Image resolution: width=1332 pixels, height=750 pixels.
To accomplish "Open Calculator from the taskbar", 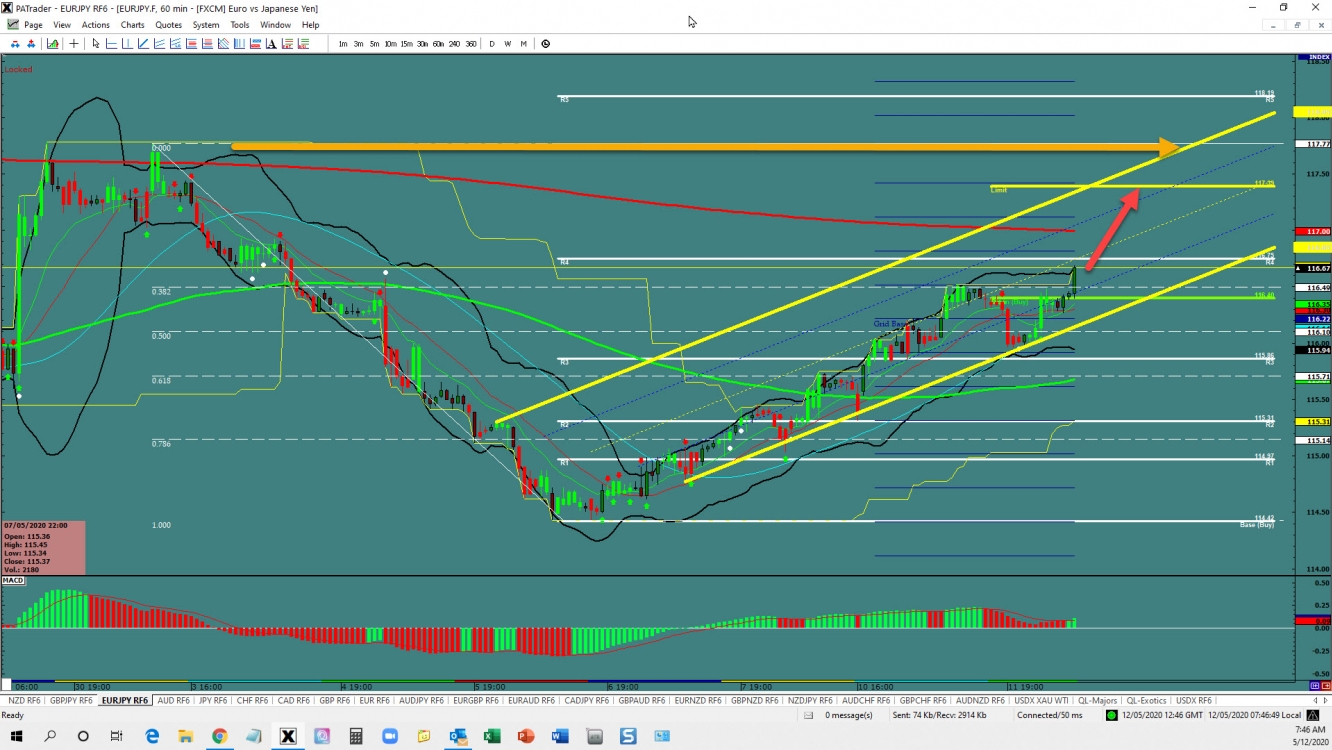I will (x=355, y=736).
